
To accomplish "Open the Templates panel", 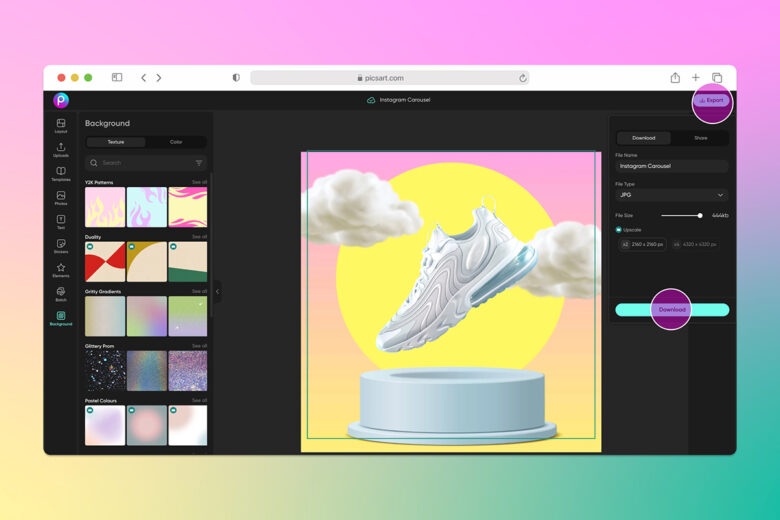I will click(x=61, y=174).
